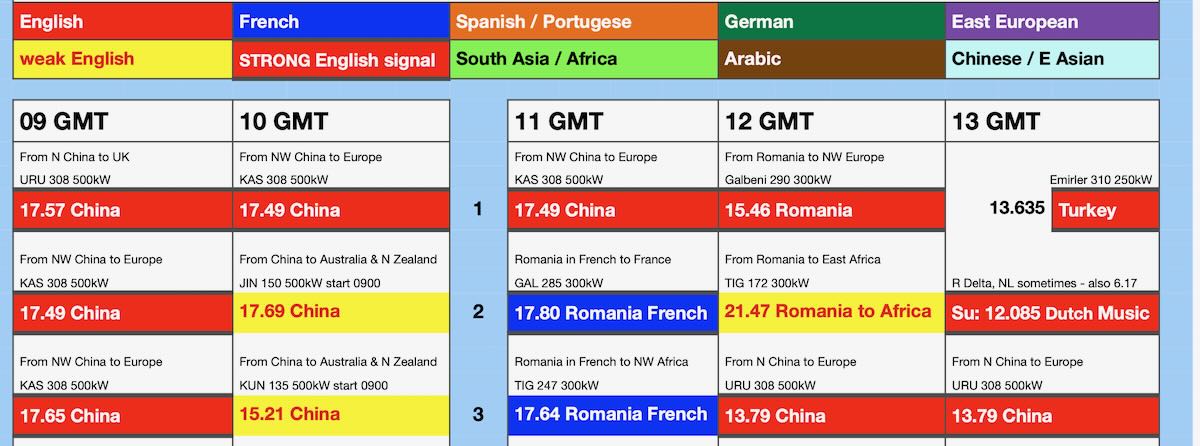This screenshot has width=1200, height=446.
Task: Click the orange Spanish / Portugese legend cell
Action: coord(584,21)
